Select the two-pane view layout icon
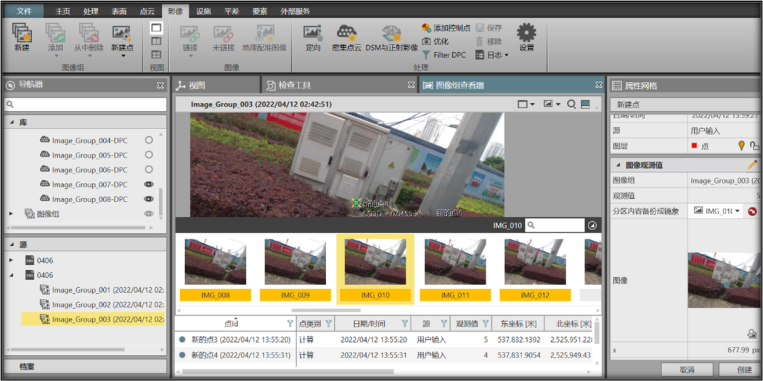Viewport: 763px width, 381px height. (156, 41)
